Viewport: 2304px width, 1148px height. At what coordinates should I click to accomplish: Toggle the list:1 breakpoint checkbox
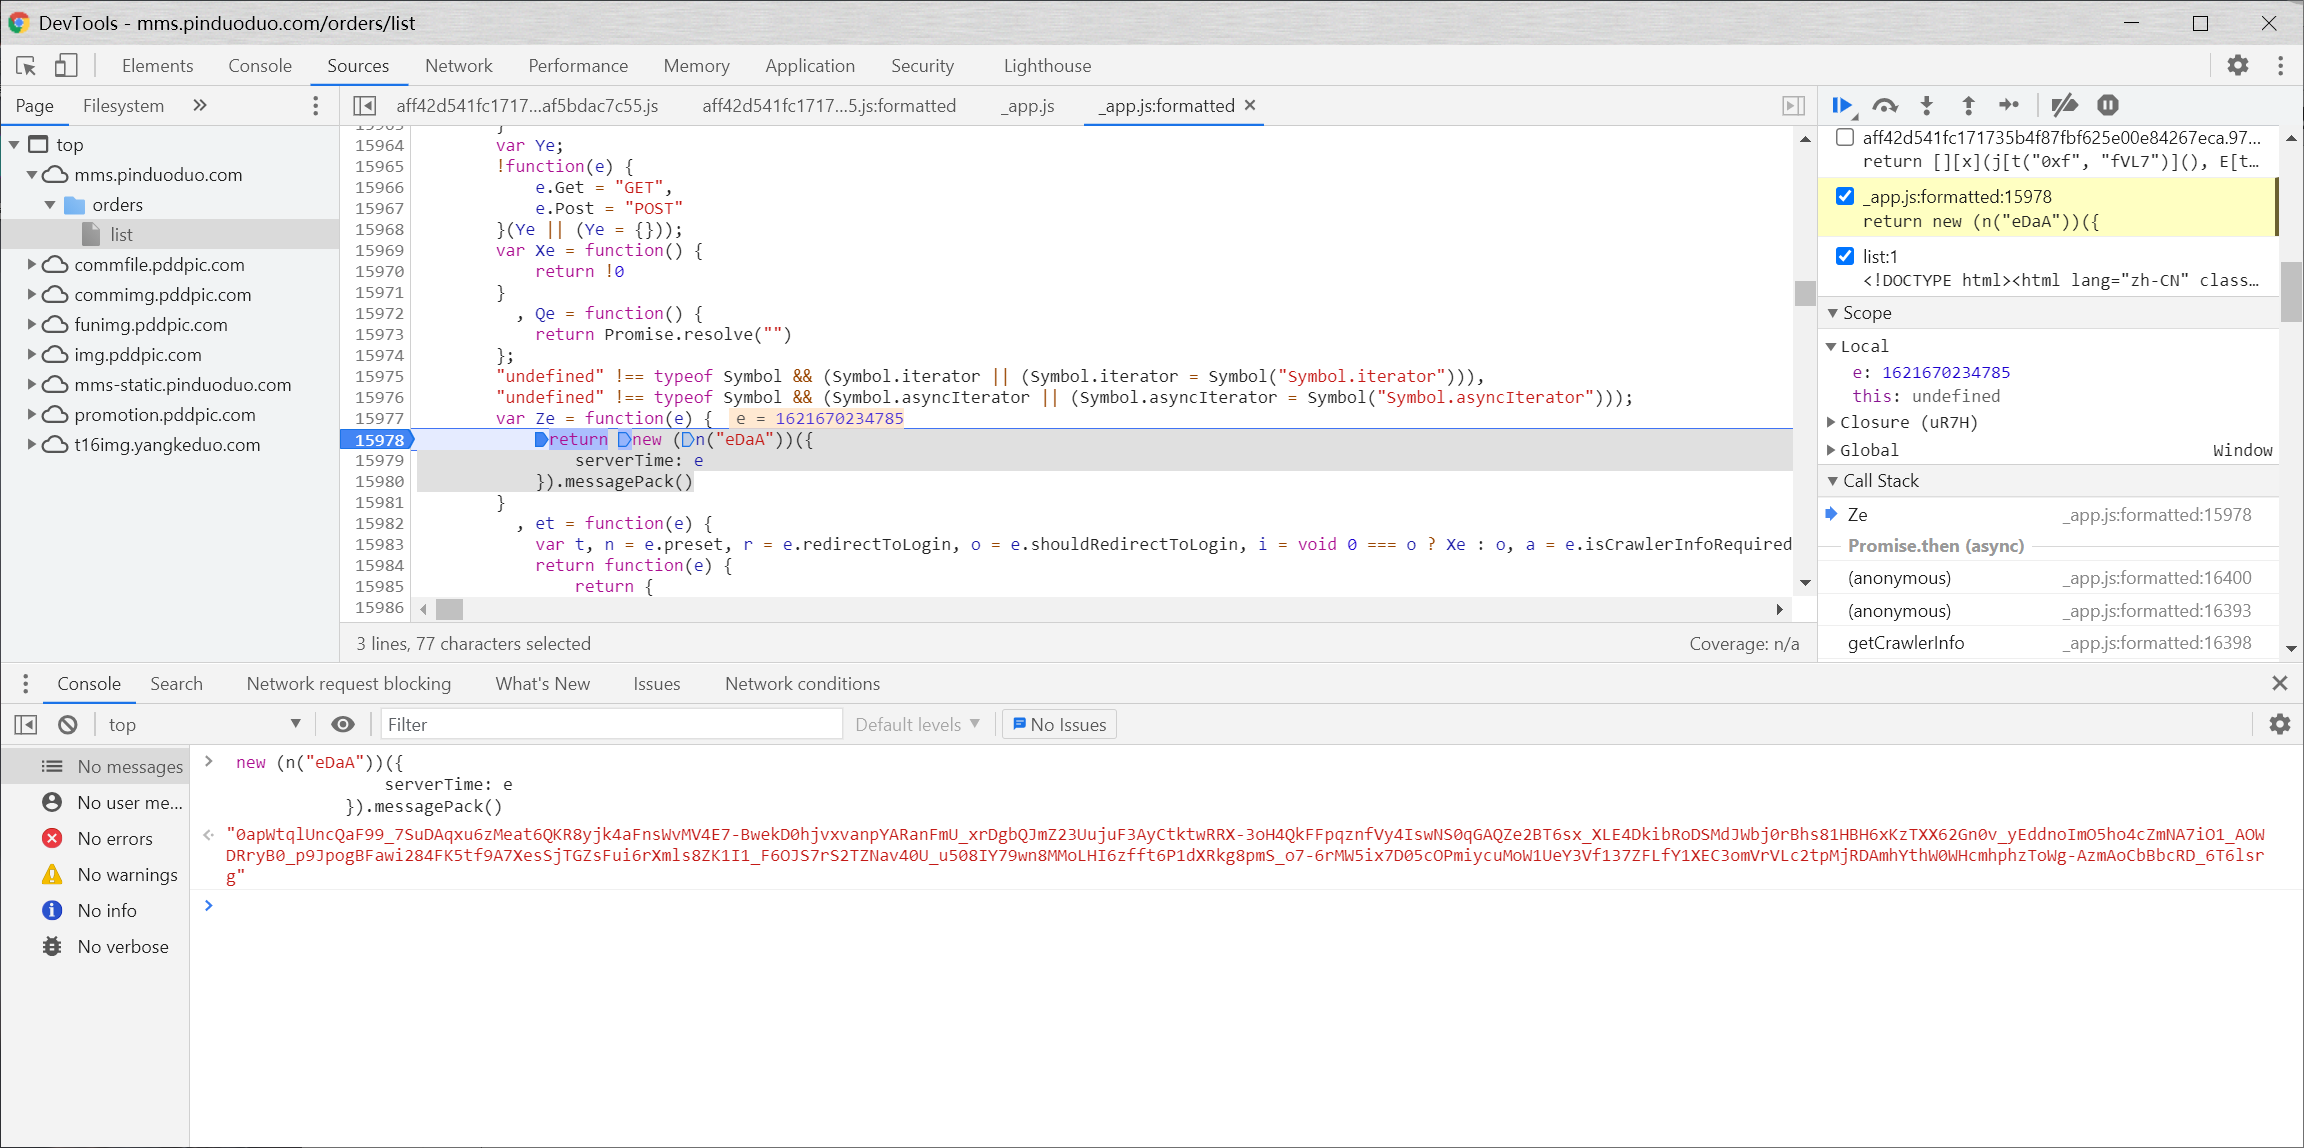click(1848, 256)
